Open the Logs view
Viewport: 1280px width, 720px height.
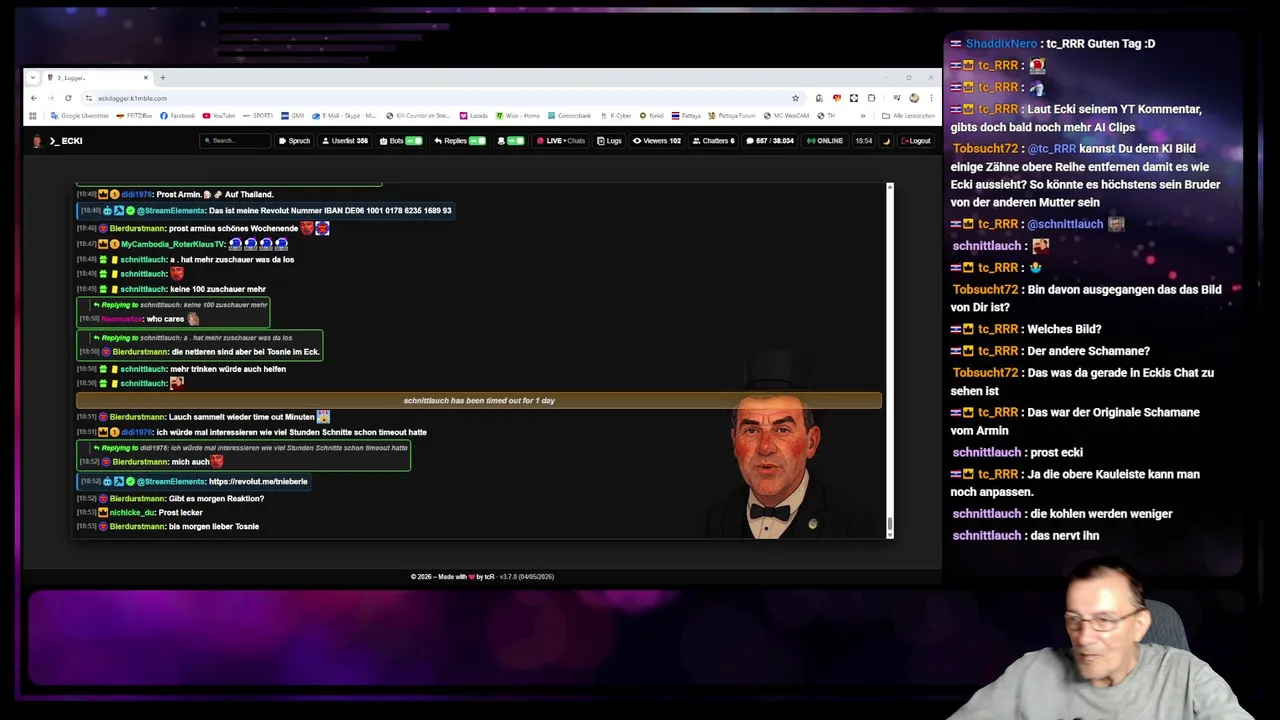tap(609, 141)
